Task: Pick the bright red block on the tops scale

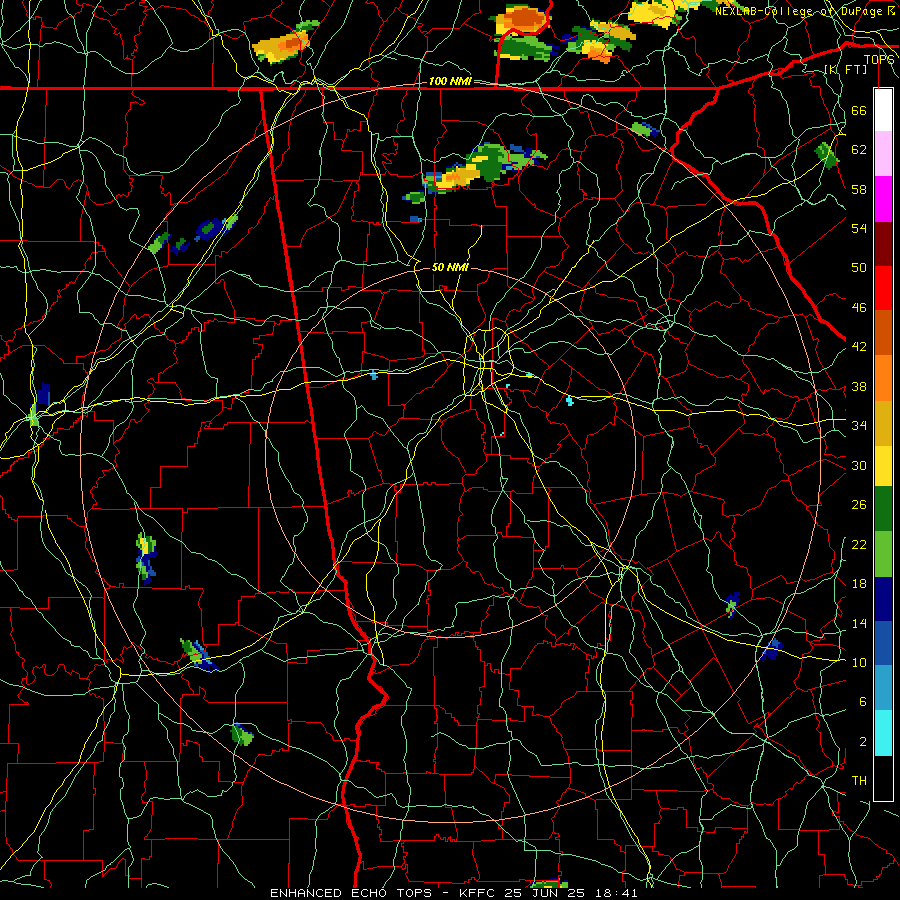Action: pyautogui.click(x=883, y=288)
